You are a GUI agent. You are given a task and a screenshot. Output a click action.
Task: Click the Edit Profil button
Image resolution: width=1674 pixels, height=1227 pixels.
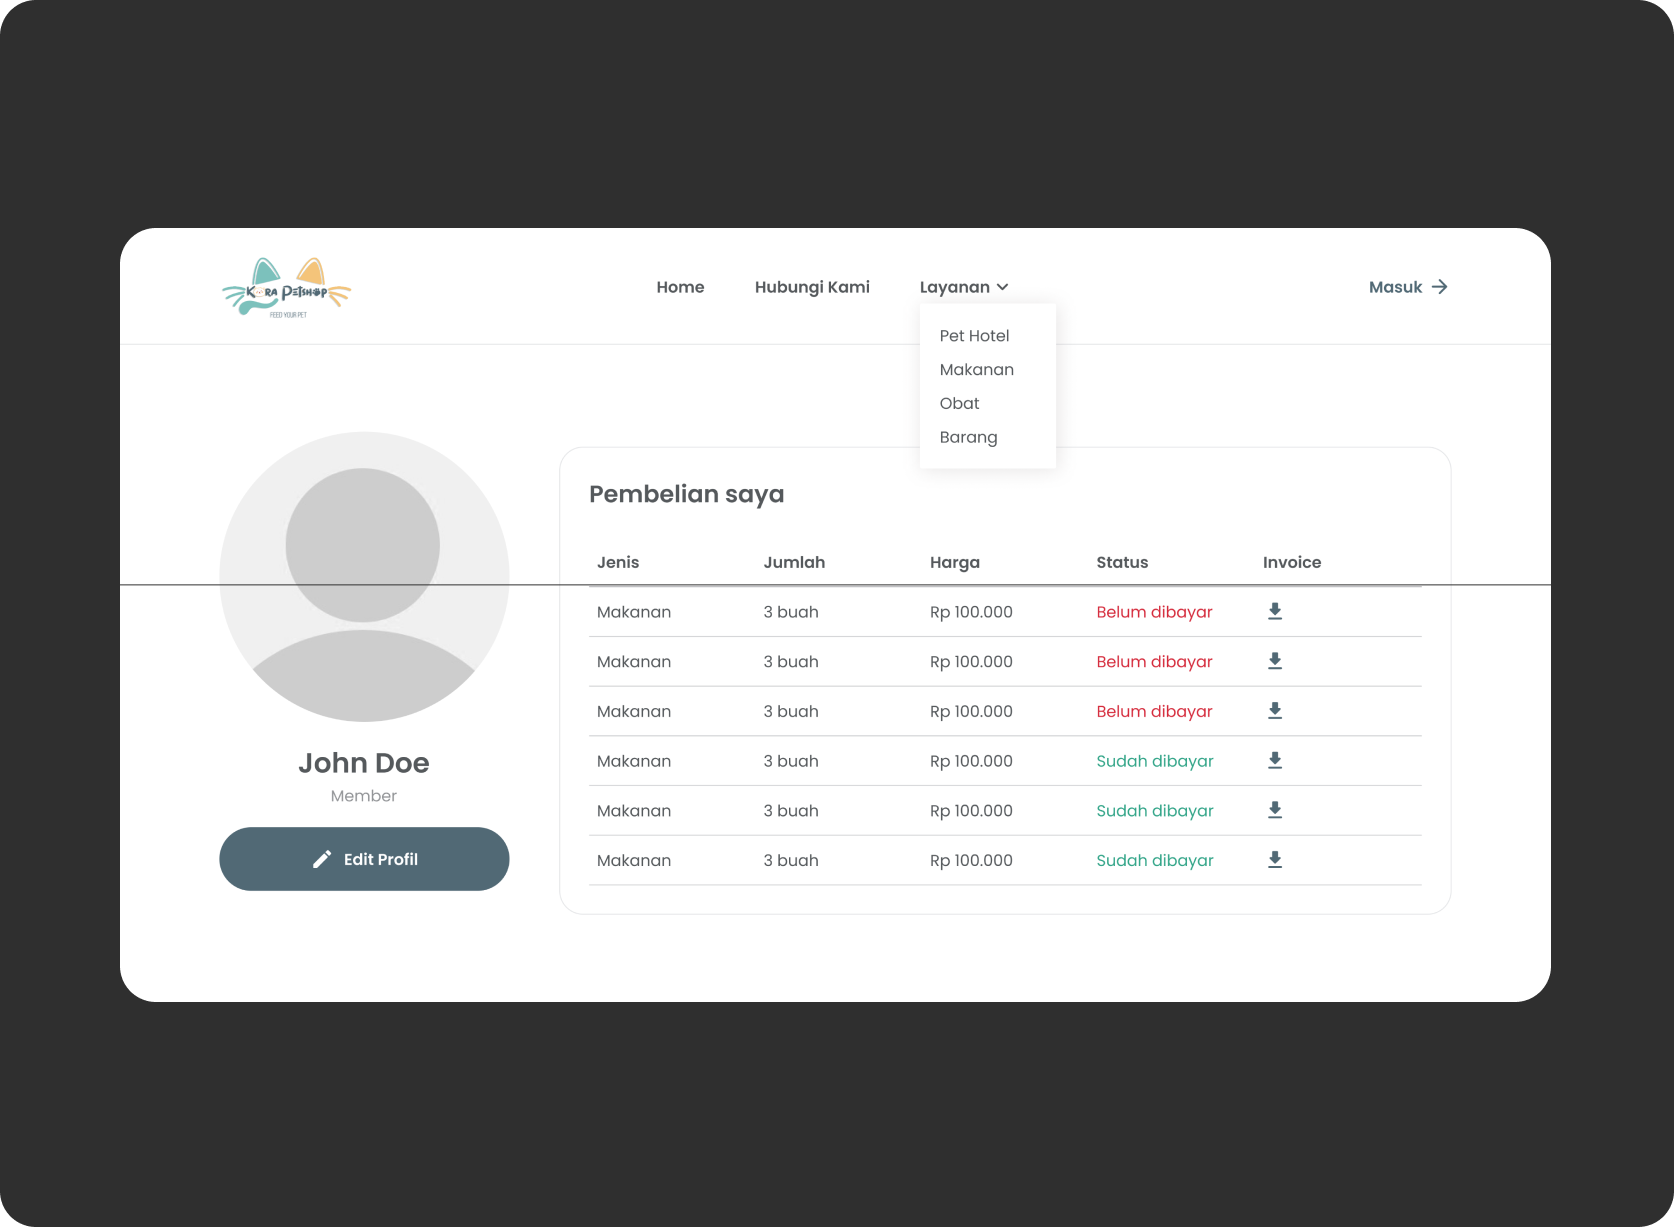364,859
